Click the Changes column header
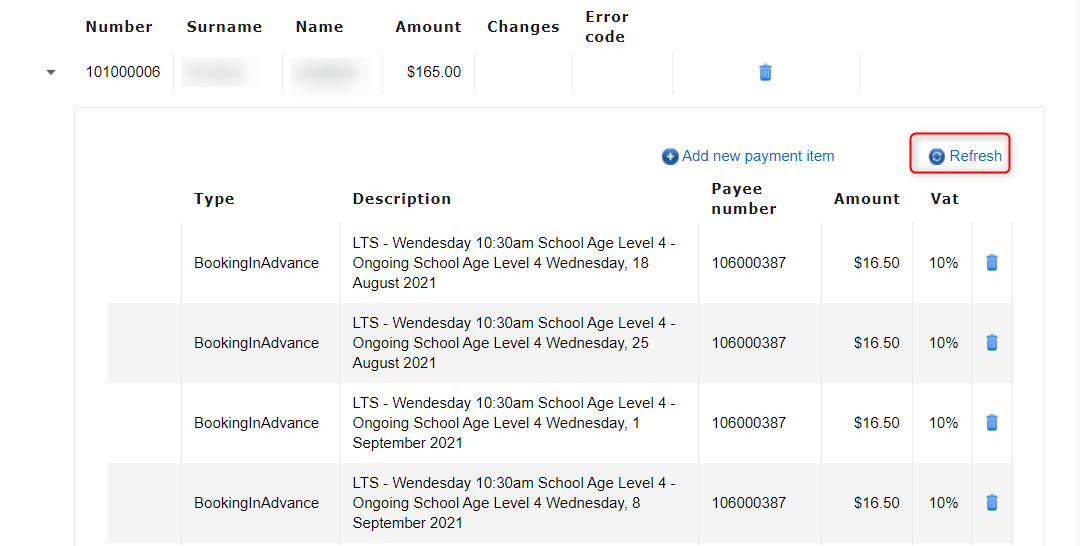The width and height of the screenshot is (1081, 546). [x=523, y=27]
